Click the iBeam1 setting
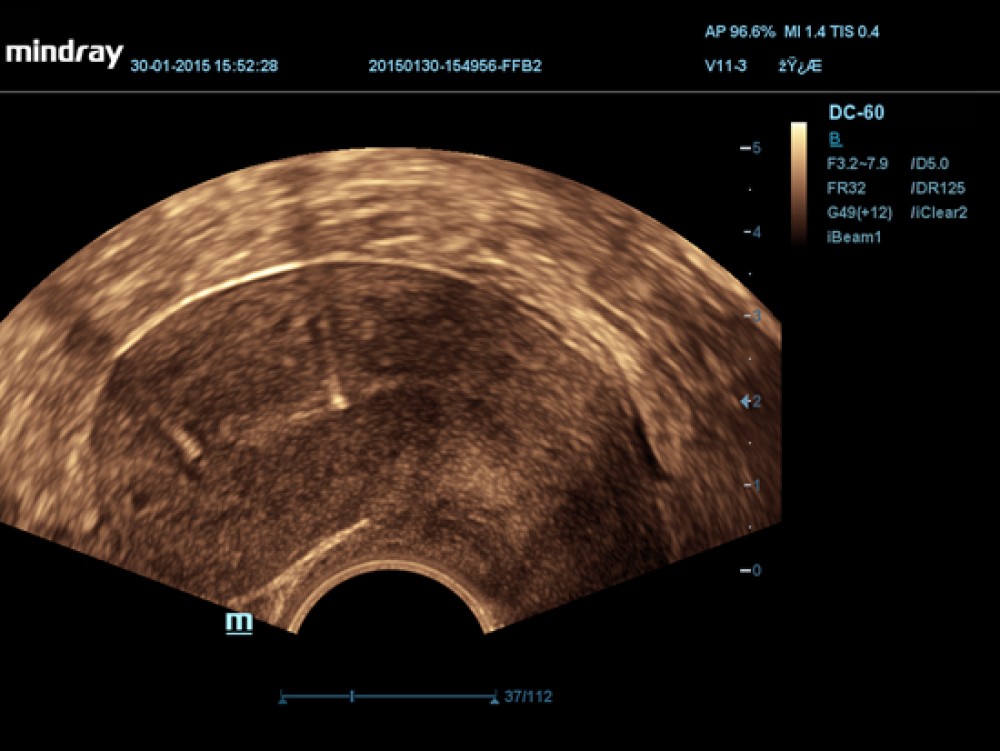This screenshot has height=751, width=1000. coord(850,238)
